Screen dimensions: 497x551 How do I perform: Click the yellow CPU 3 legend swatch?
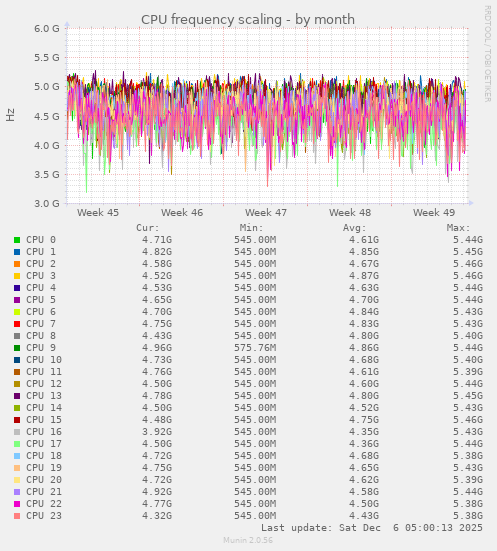tap(17, 276)
